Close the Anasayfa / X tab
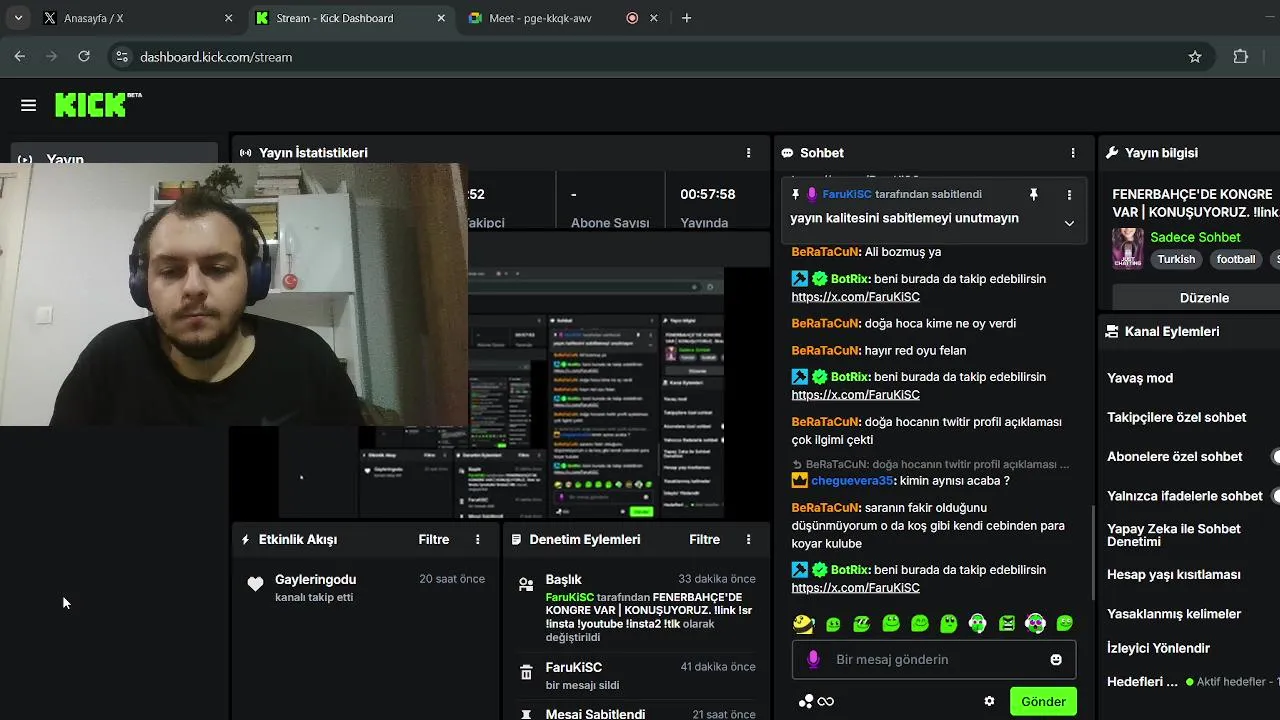The height and width of the screenshot is (720, 1280). [228, 18]
